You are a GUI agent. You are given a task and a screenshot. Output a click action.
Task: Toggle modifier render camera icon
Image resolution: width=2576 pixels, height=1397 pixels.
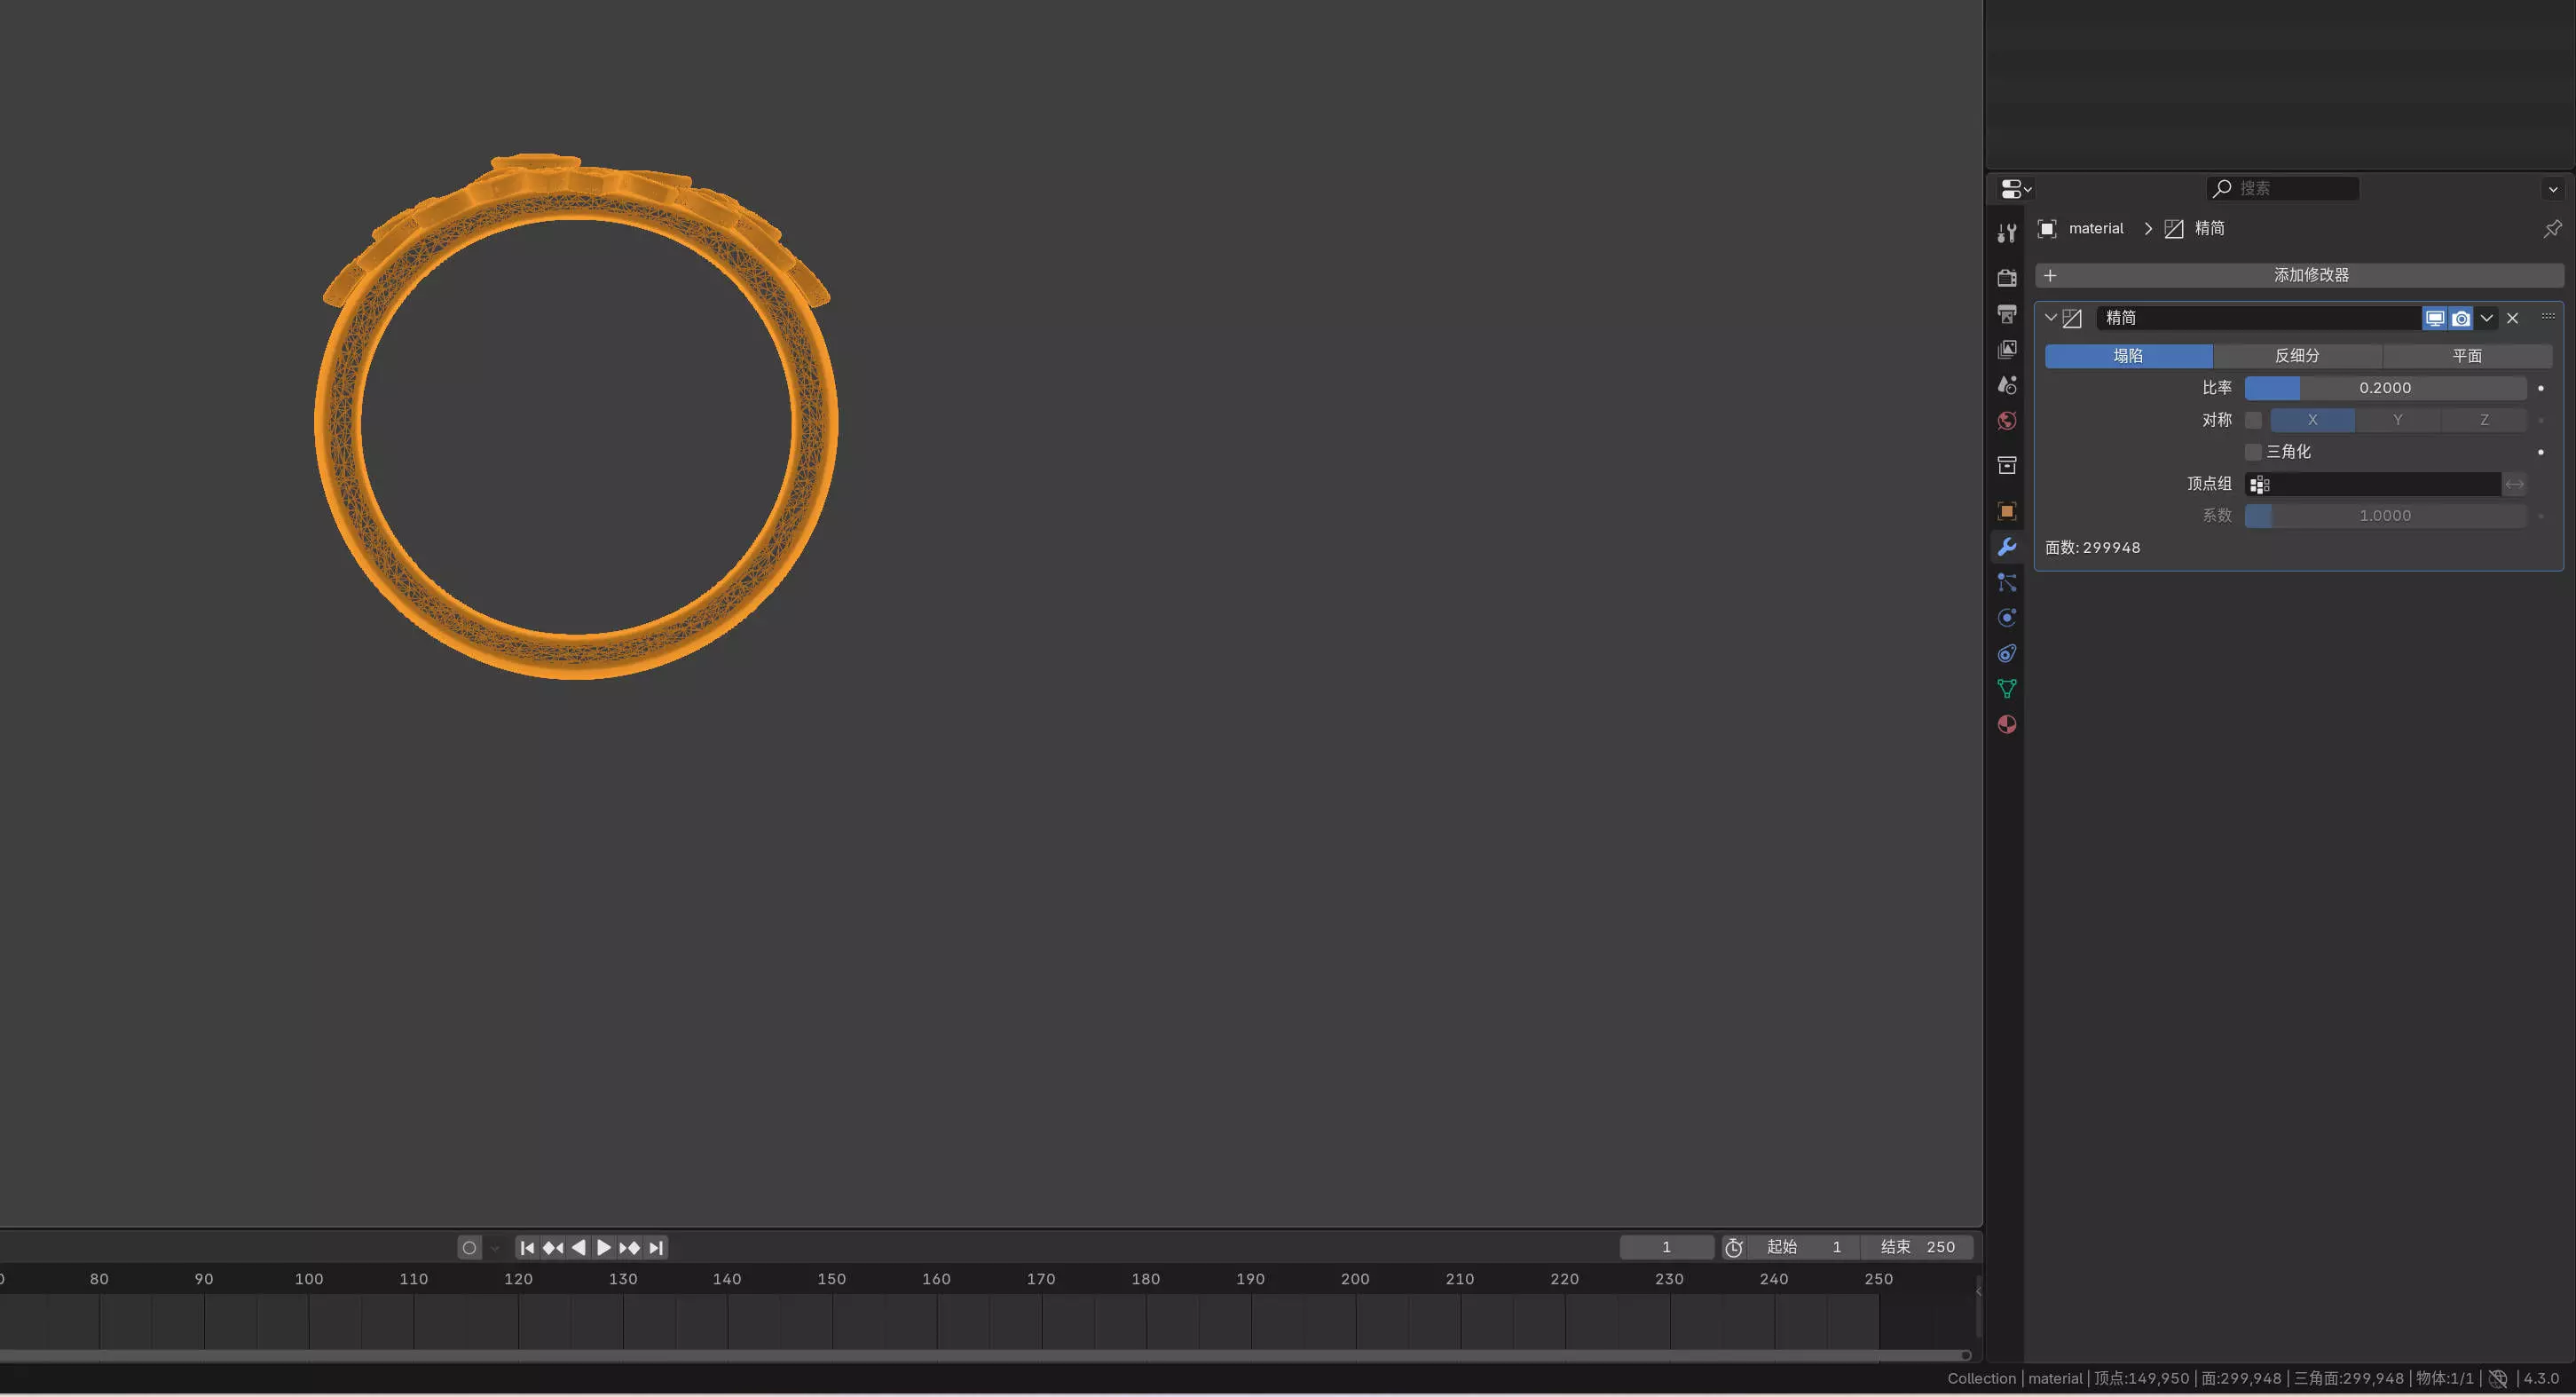click(x=2460, y=318)
